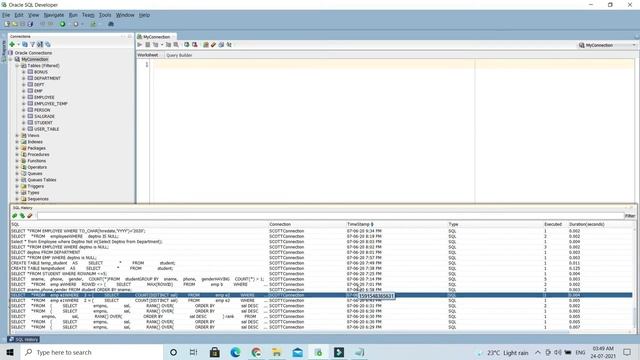
Task: Open the Navigate menu
Action: click(54, 15)
